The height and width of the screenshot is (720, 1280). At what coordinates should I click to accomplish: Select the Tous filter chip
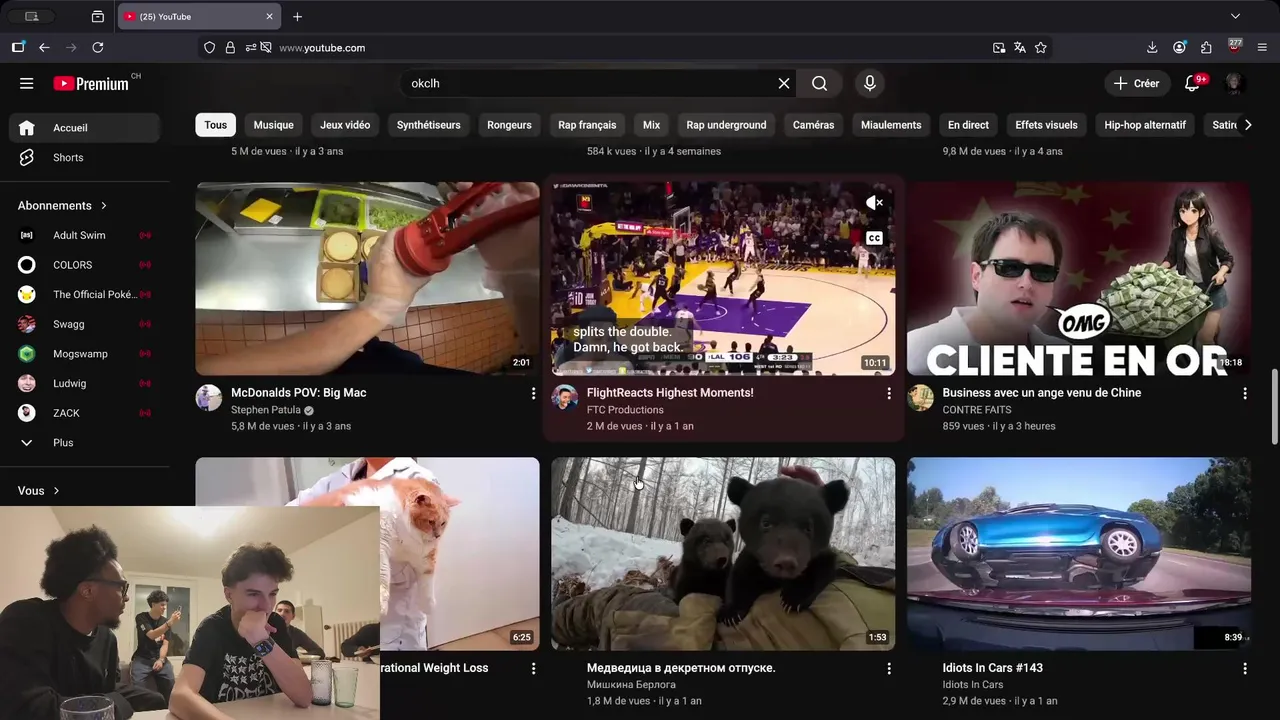tap(216, 125)
